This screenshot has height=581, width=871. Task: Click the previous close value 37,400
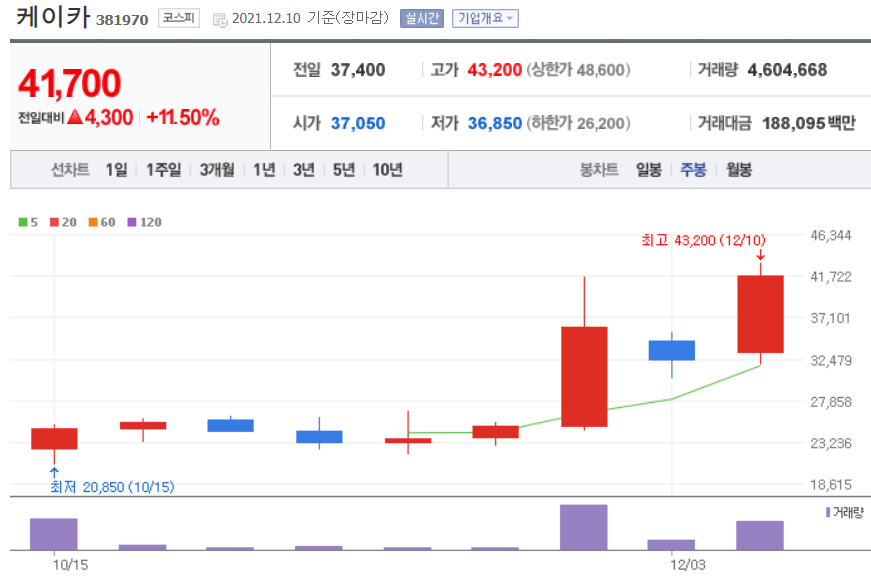(358, 70)
